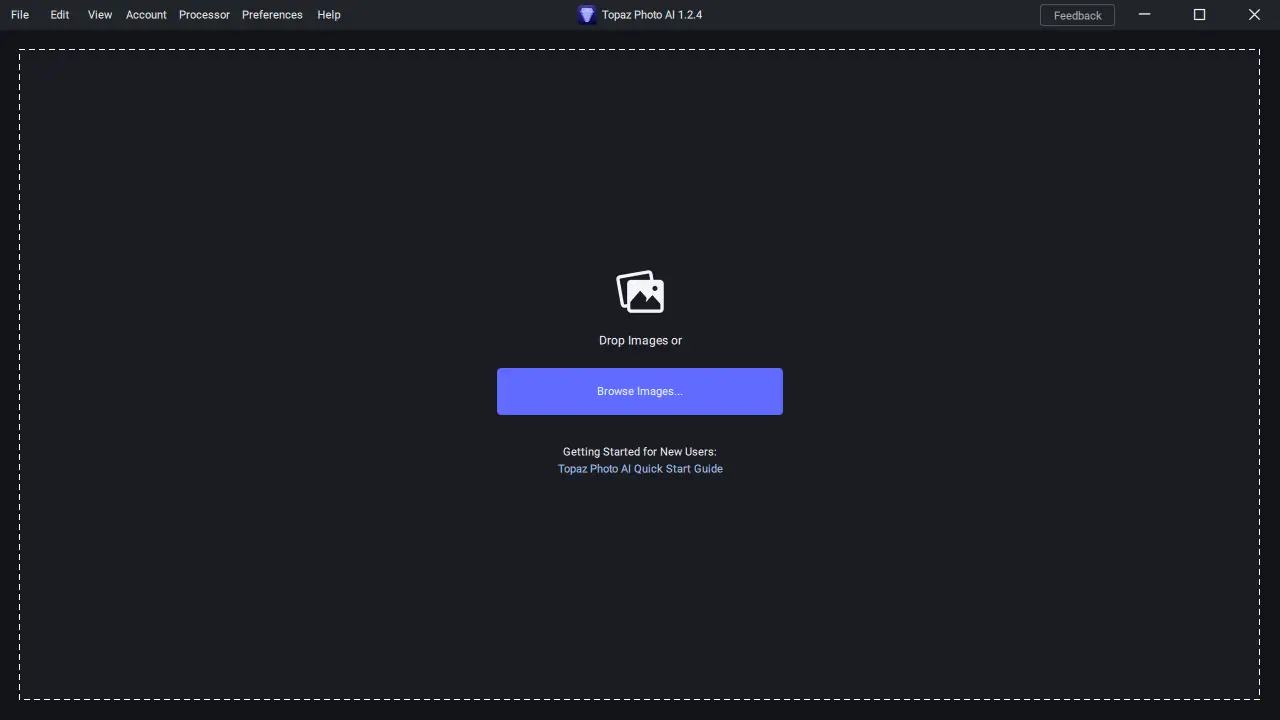Open the Processor menu
Viewport: 1280px width, 720px height.
[x=204, y=15]
